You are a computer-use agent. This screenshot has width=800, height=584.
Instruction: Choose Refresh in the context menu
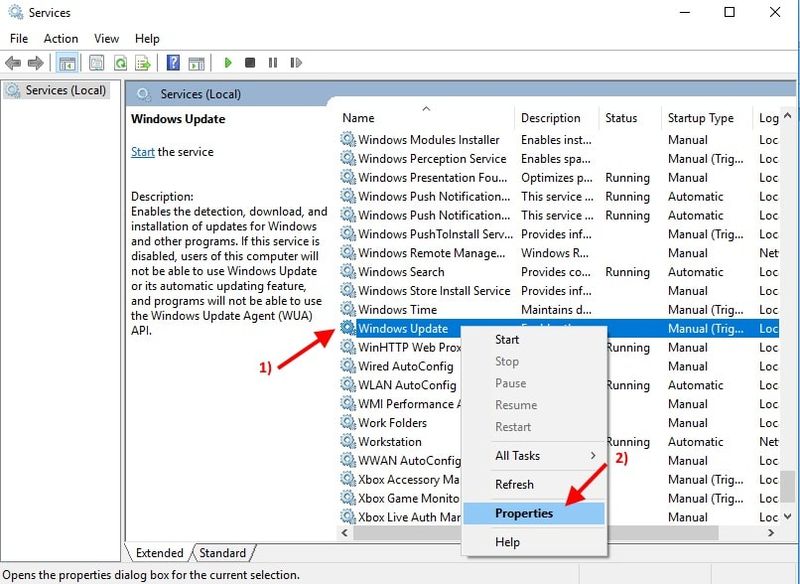point(534,485)
